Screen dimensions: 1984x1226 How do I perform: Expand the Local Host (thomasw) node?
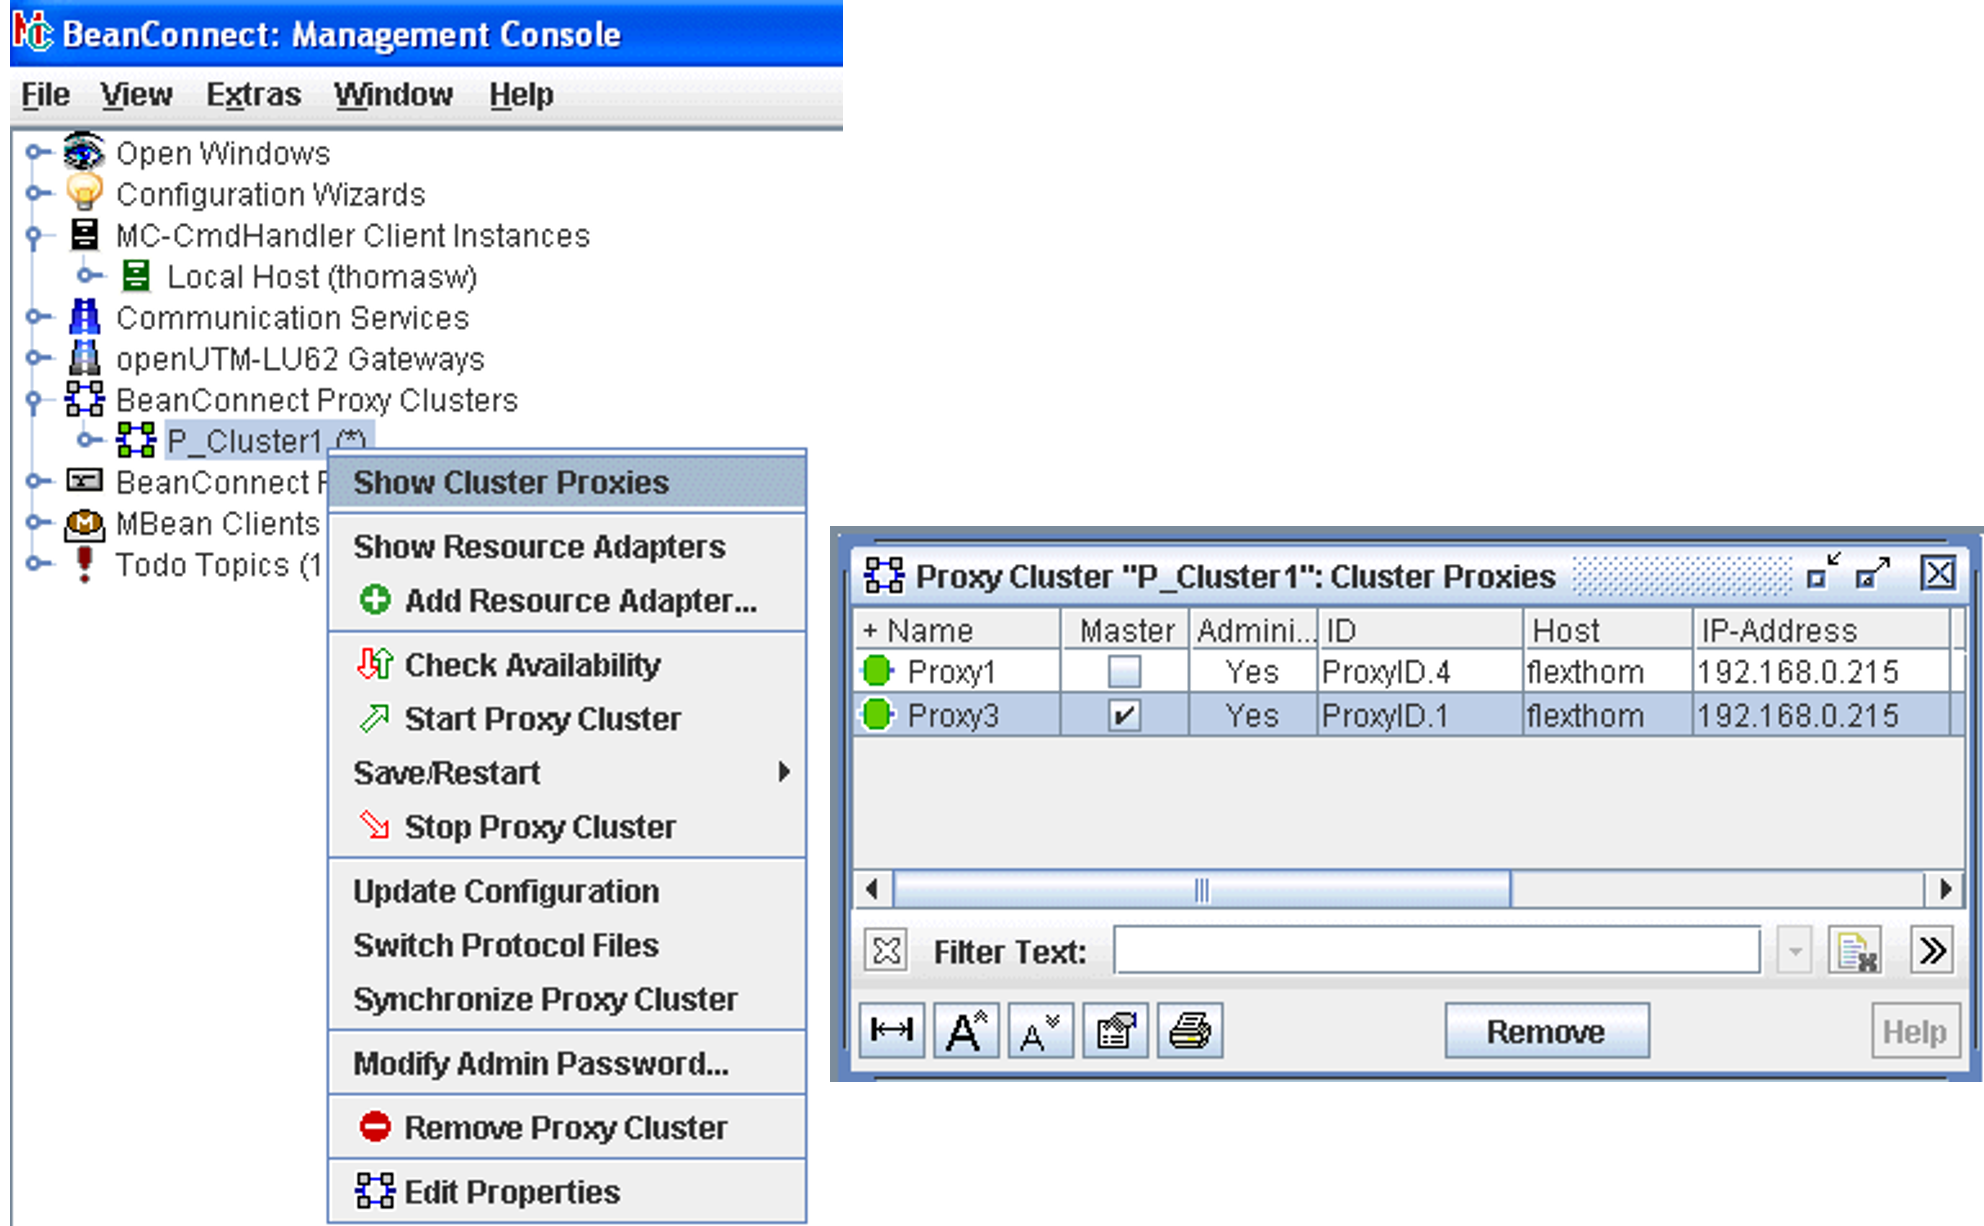[89, 275]
